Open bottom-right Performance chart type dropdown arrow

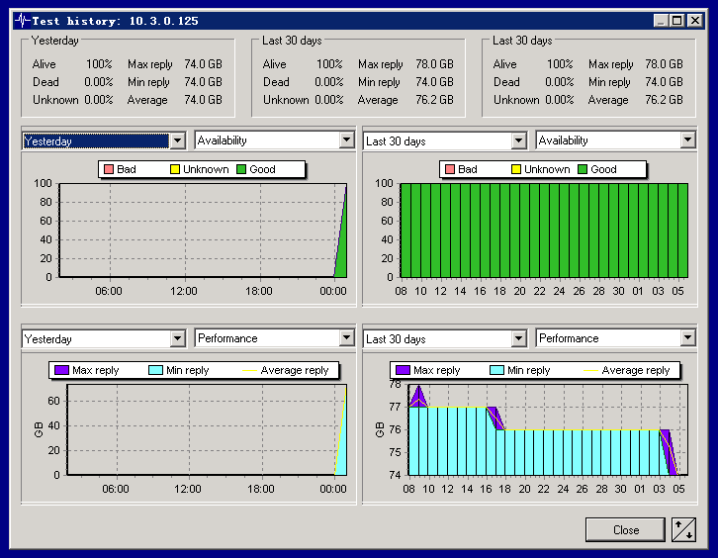point(687,338)
